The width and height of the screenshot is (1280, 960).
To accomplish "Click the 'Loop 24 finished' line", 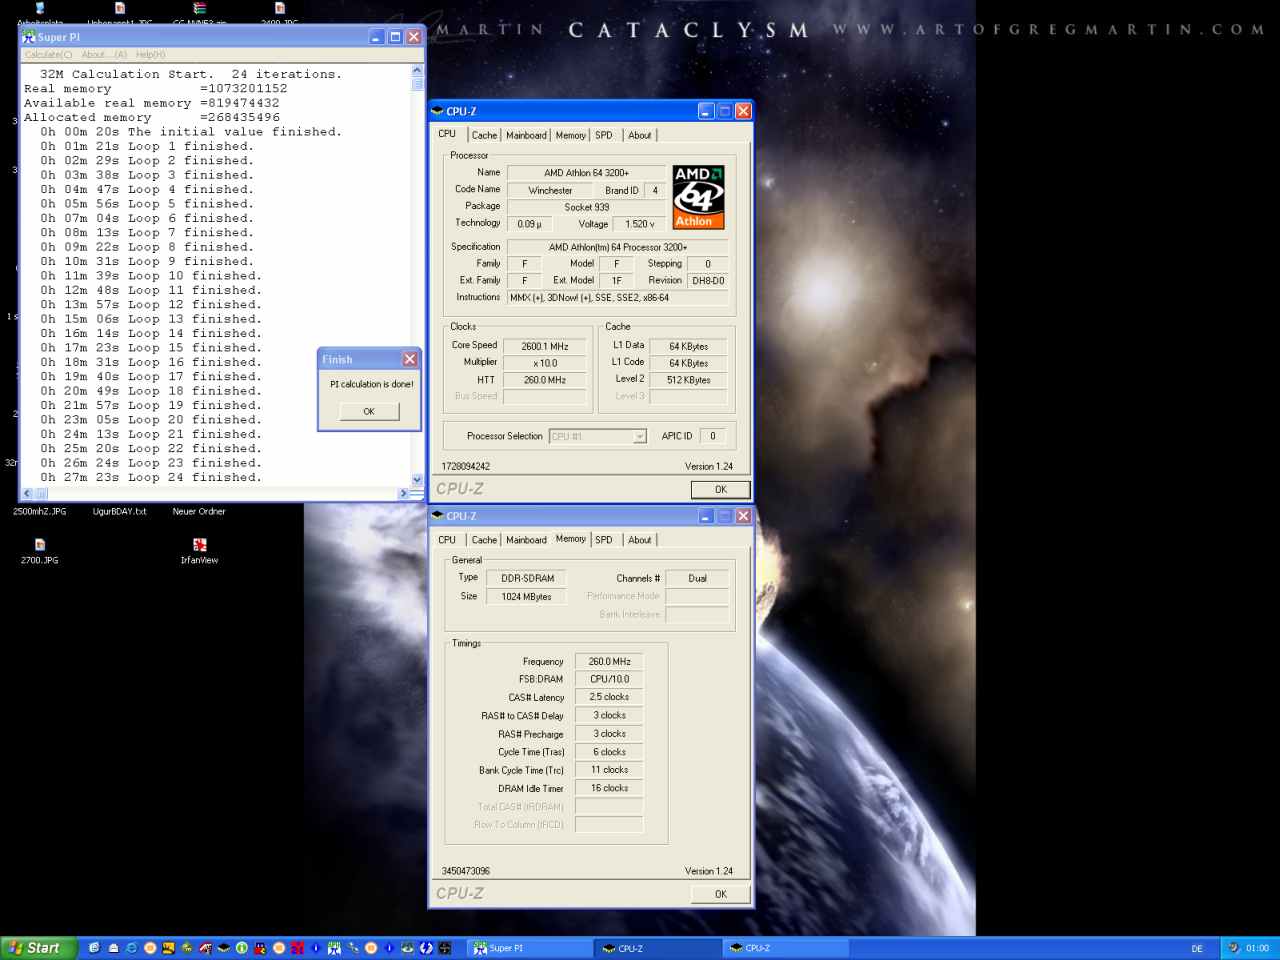I will pyautogui.click(x=150, y=477).
